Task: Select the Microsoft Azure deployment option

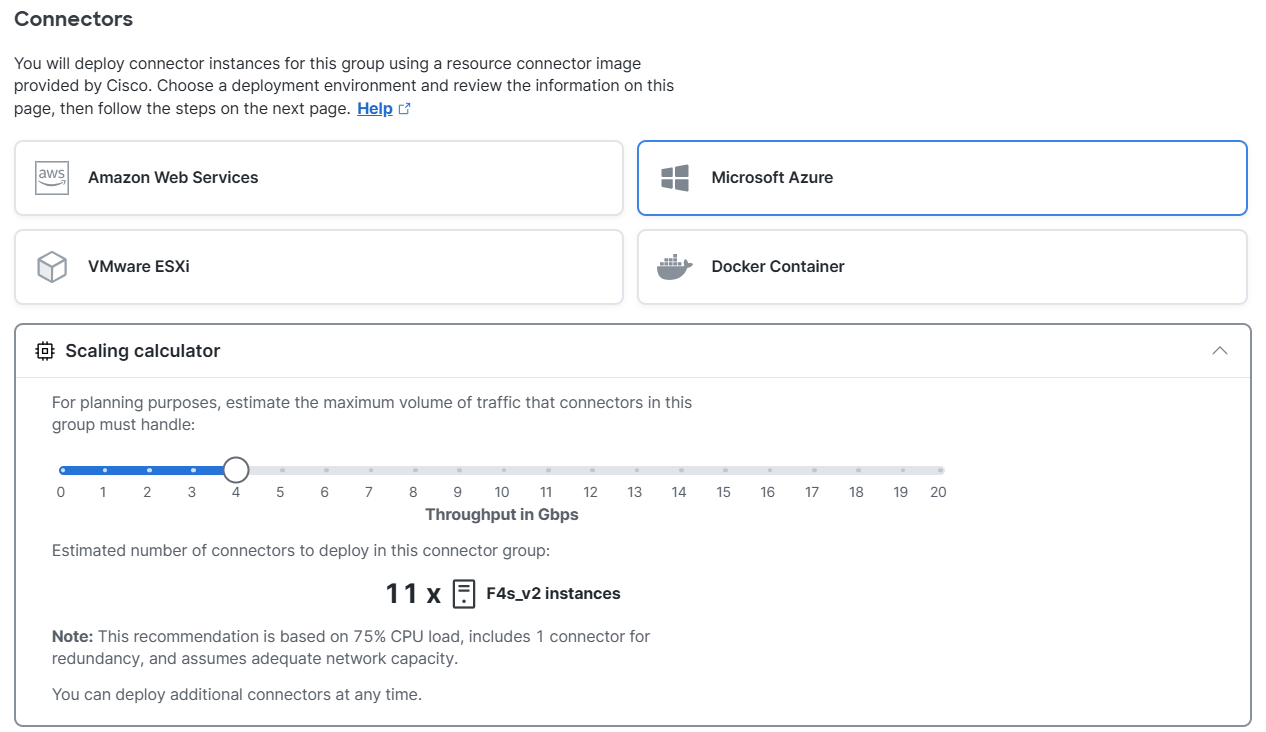Action: (x=942, y=178)
